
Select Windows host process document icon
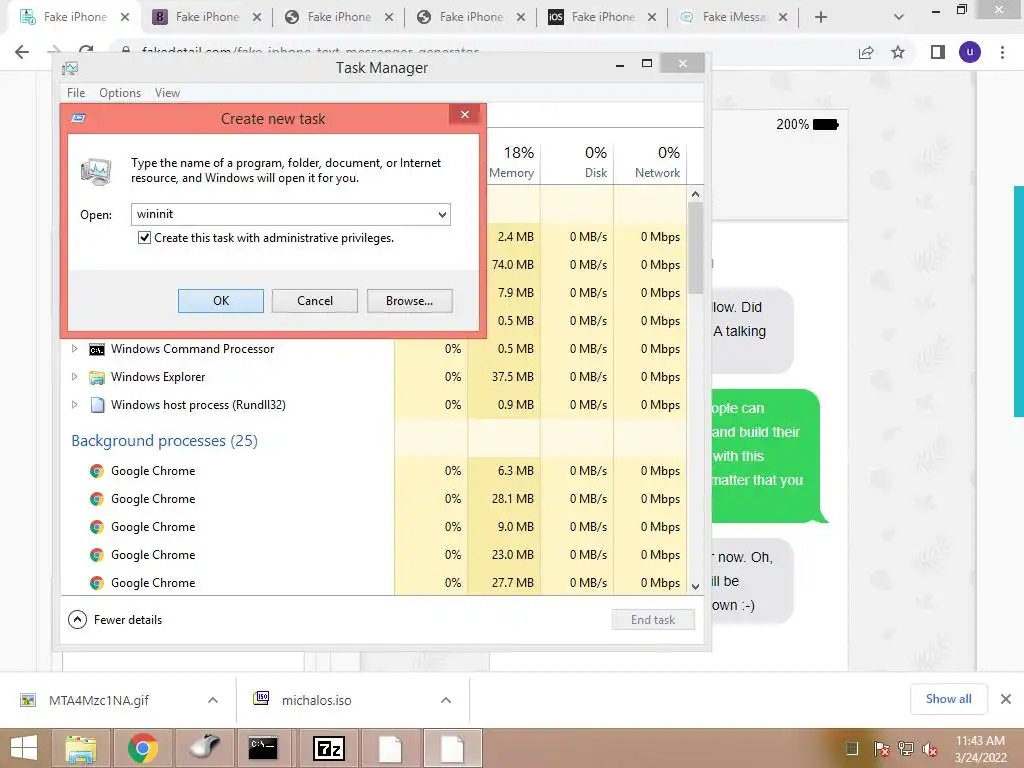[97, 405]
